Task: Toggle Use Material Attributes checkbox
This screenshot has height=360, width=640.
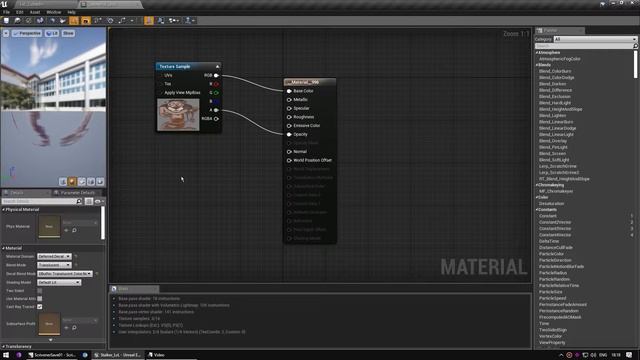Action: [40, 299]
